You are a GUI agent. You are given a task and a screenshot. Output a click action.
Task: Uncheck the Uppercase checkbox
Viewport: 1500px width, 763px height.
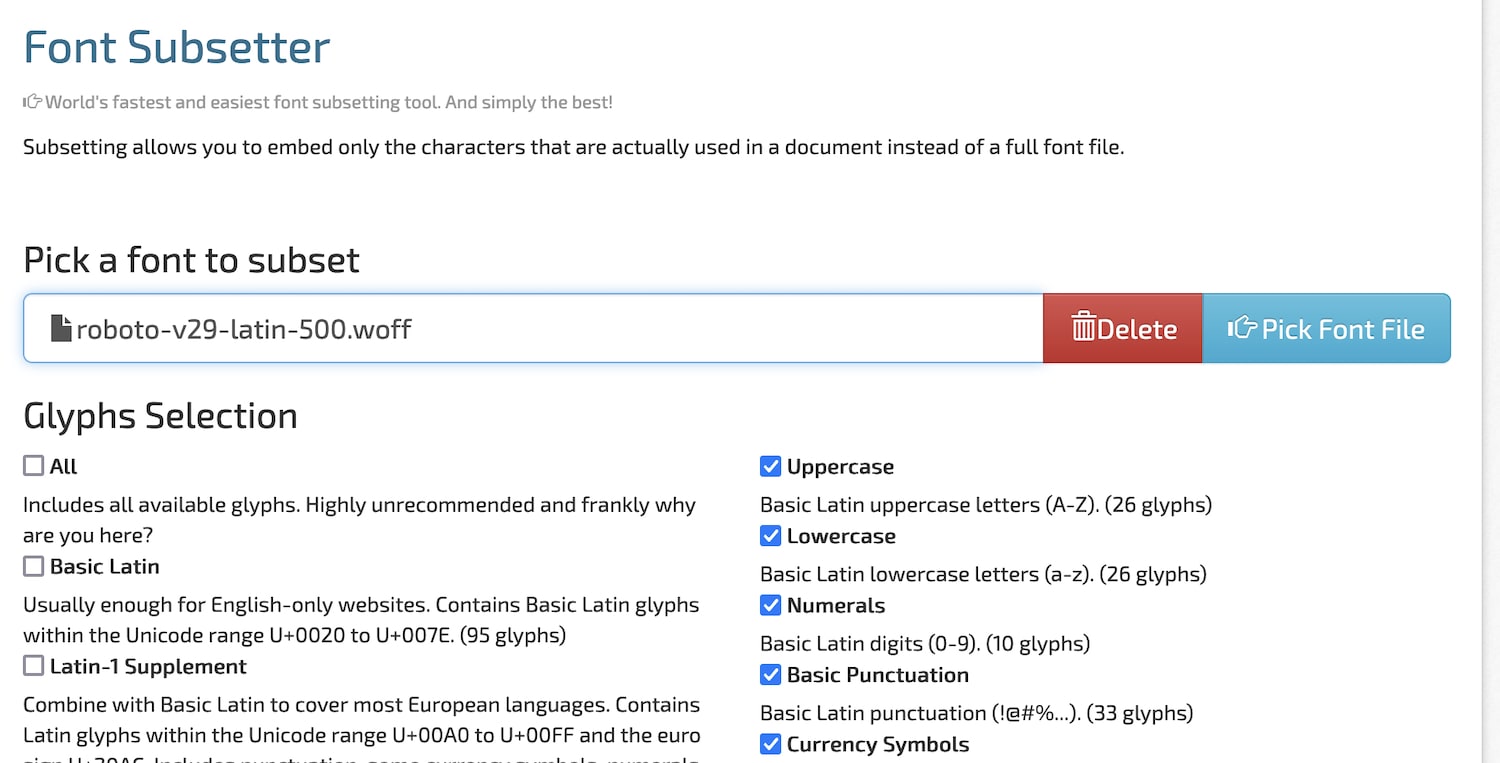tap(770, 466)
